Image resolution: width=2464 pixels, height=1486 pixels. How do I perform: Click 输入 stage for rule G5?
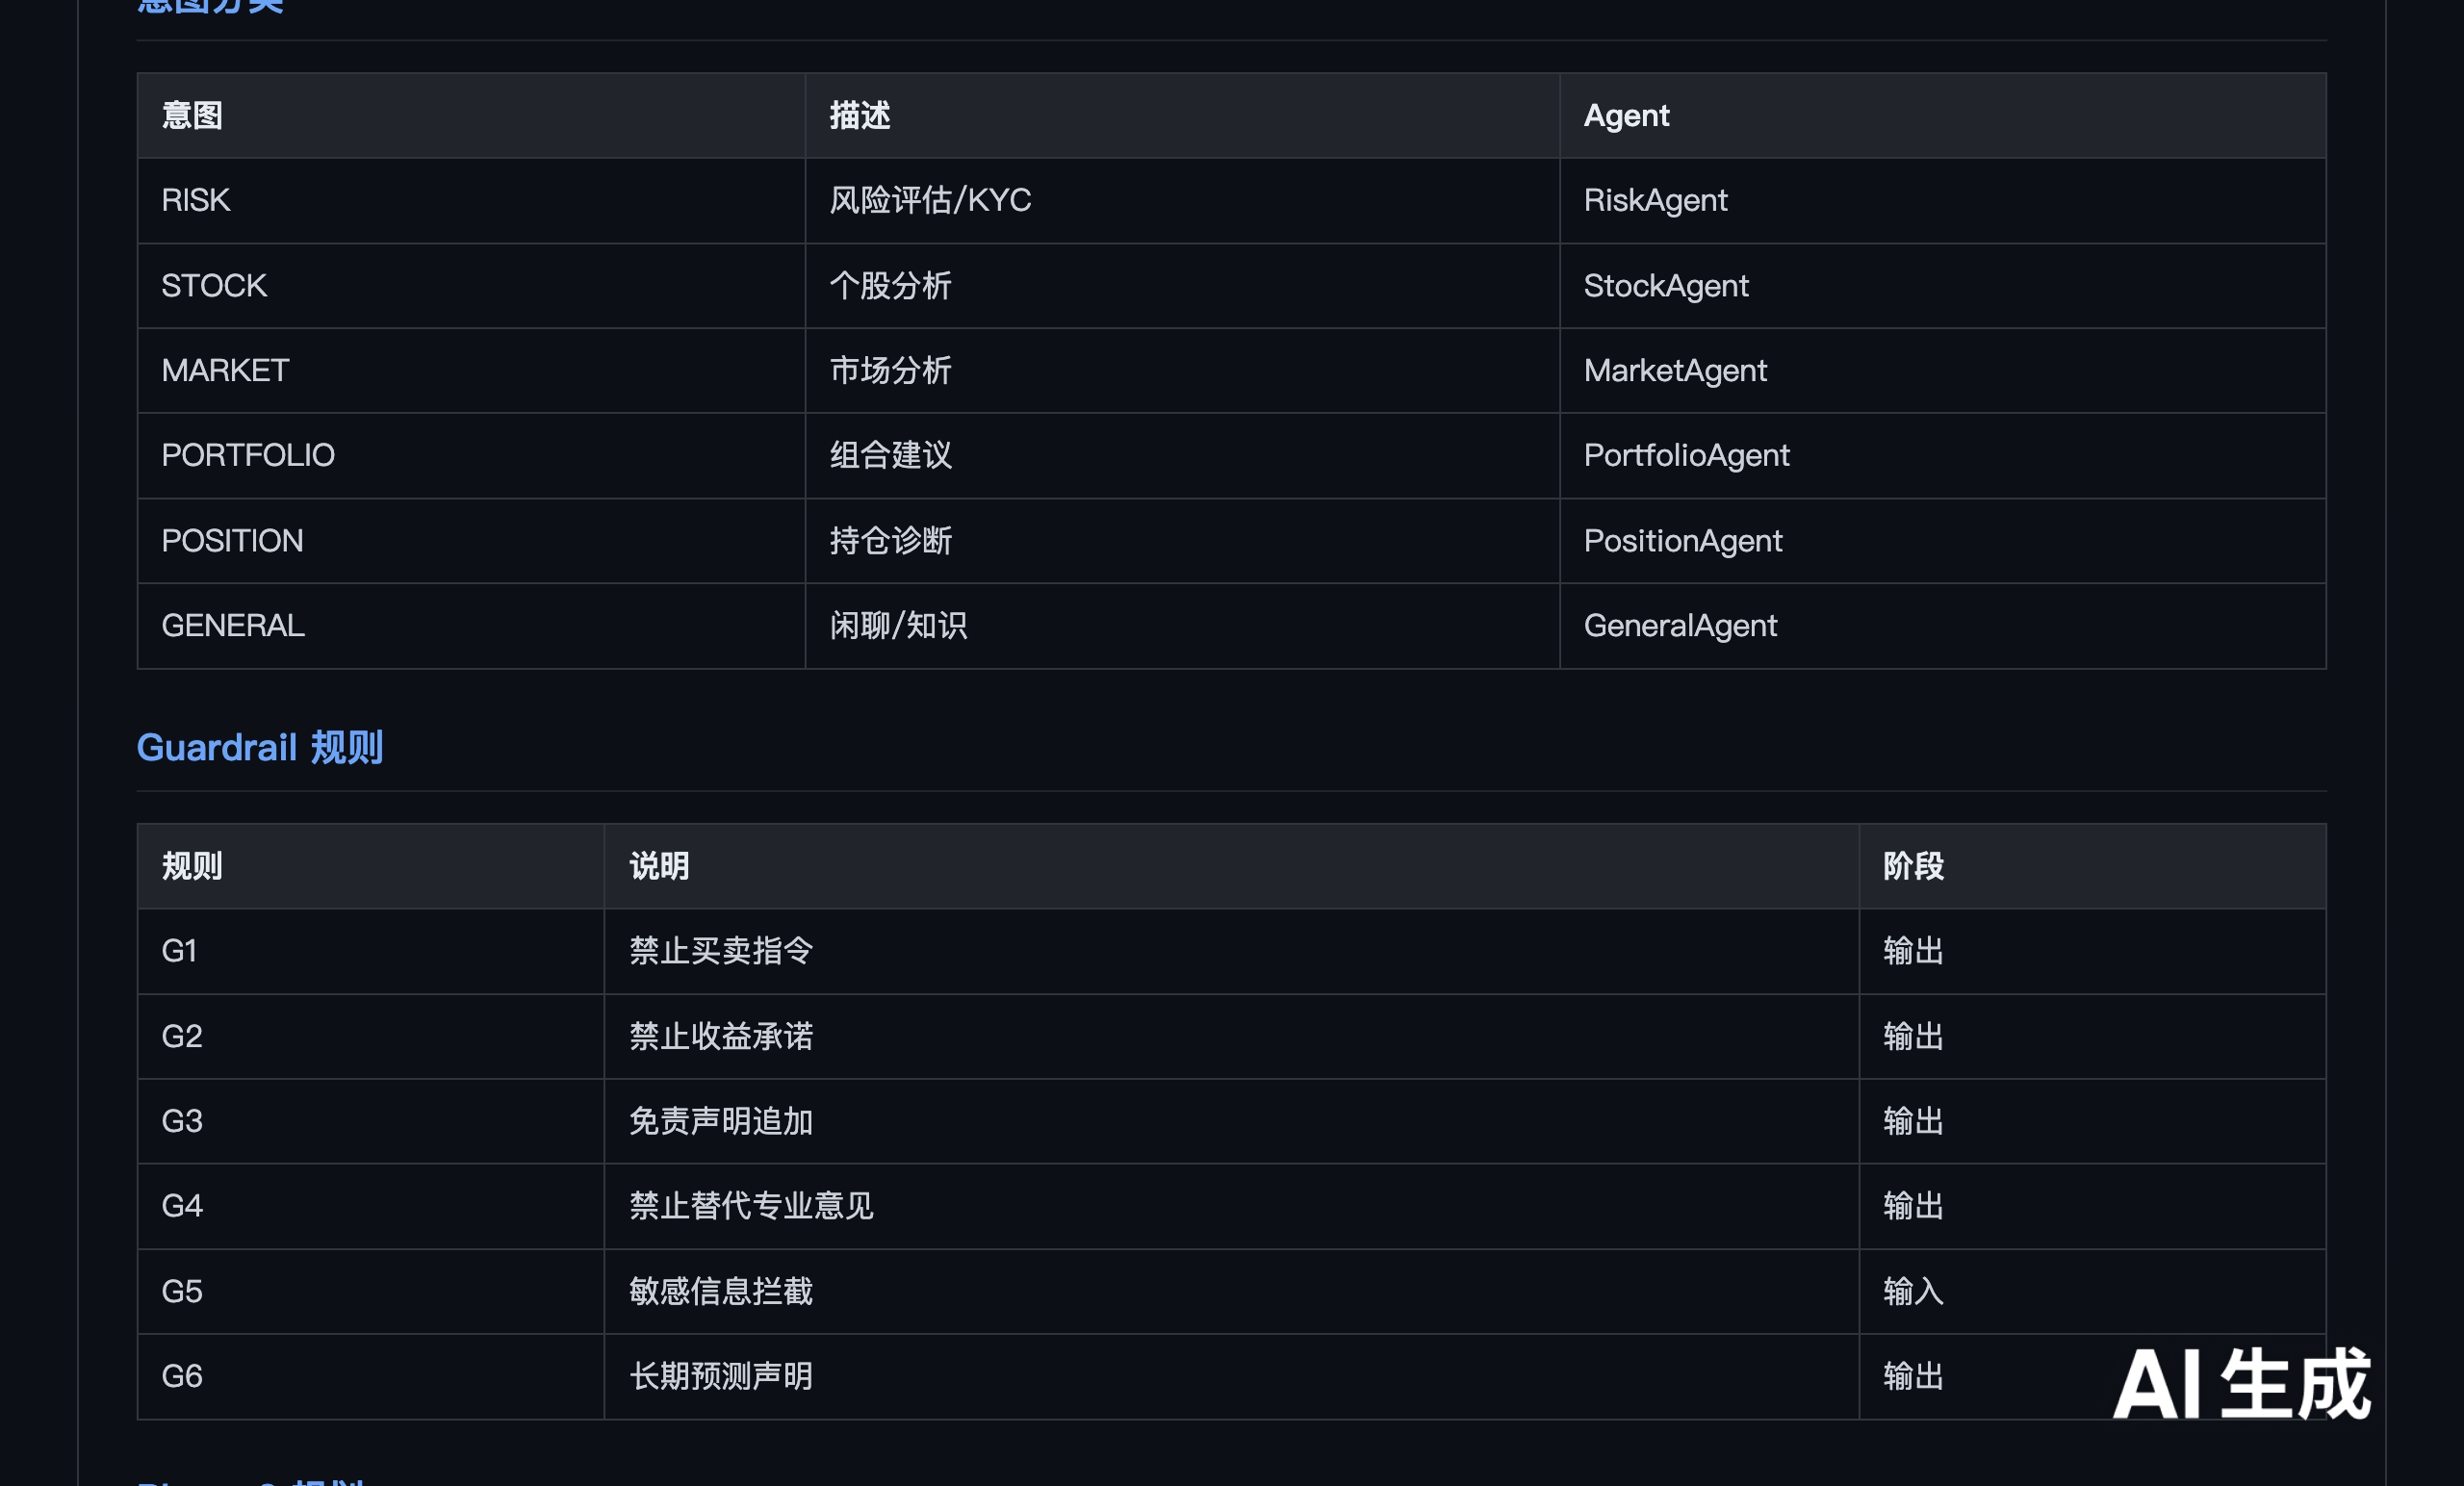[1913, 1291]
